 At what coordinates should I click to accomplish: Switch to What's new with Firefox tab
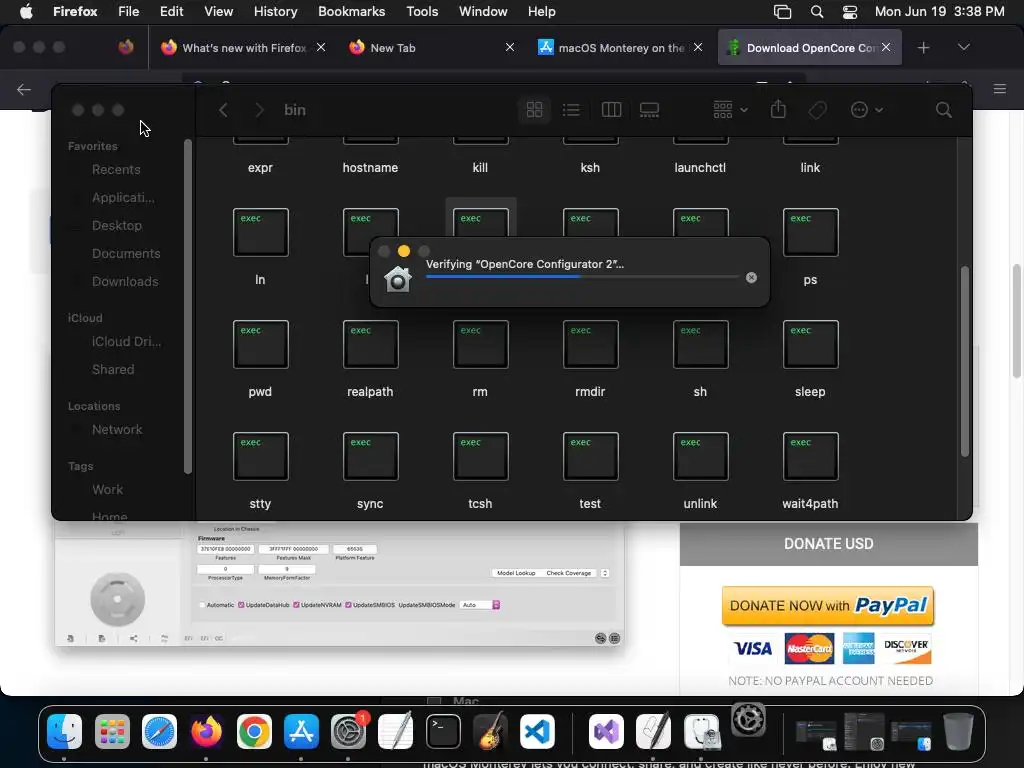(242, 48)
